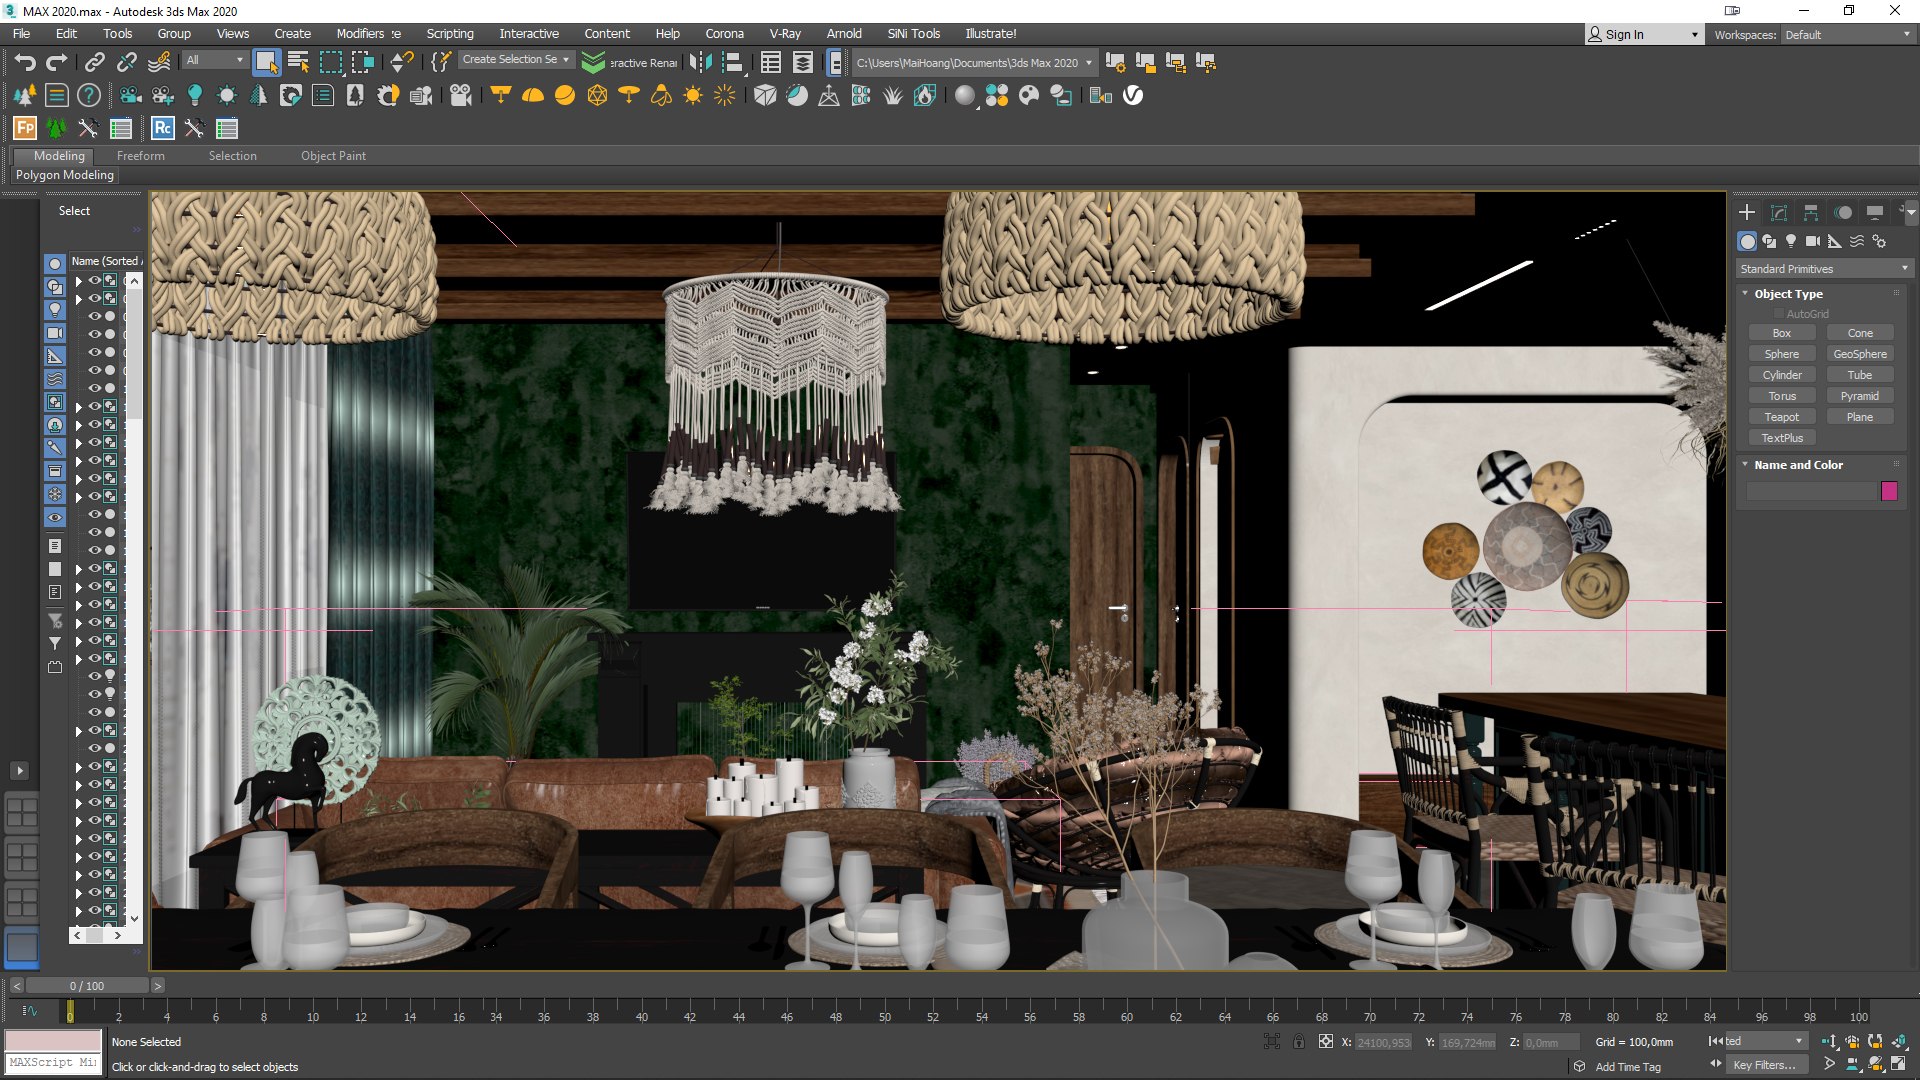
Task: Select the Lights category in the Create panel
Action: click(1791, 241)
